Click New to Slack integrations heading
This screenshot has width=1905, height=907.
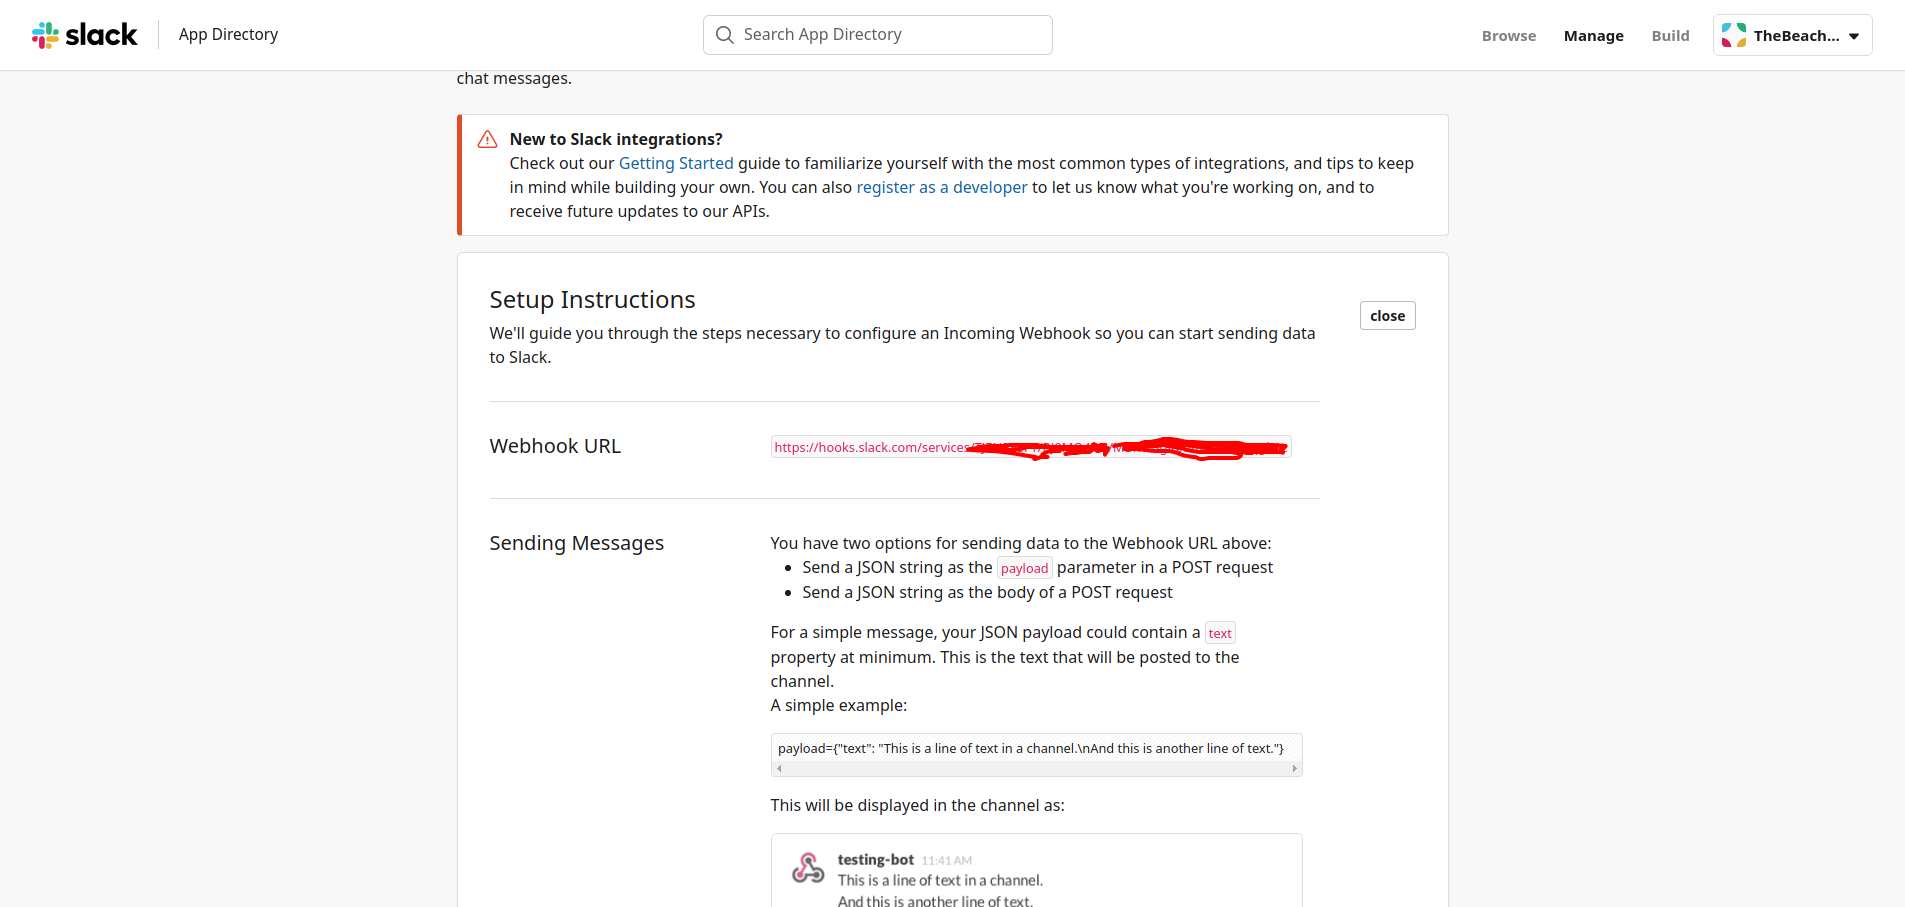[x=616, y=139]
